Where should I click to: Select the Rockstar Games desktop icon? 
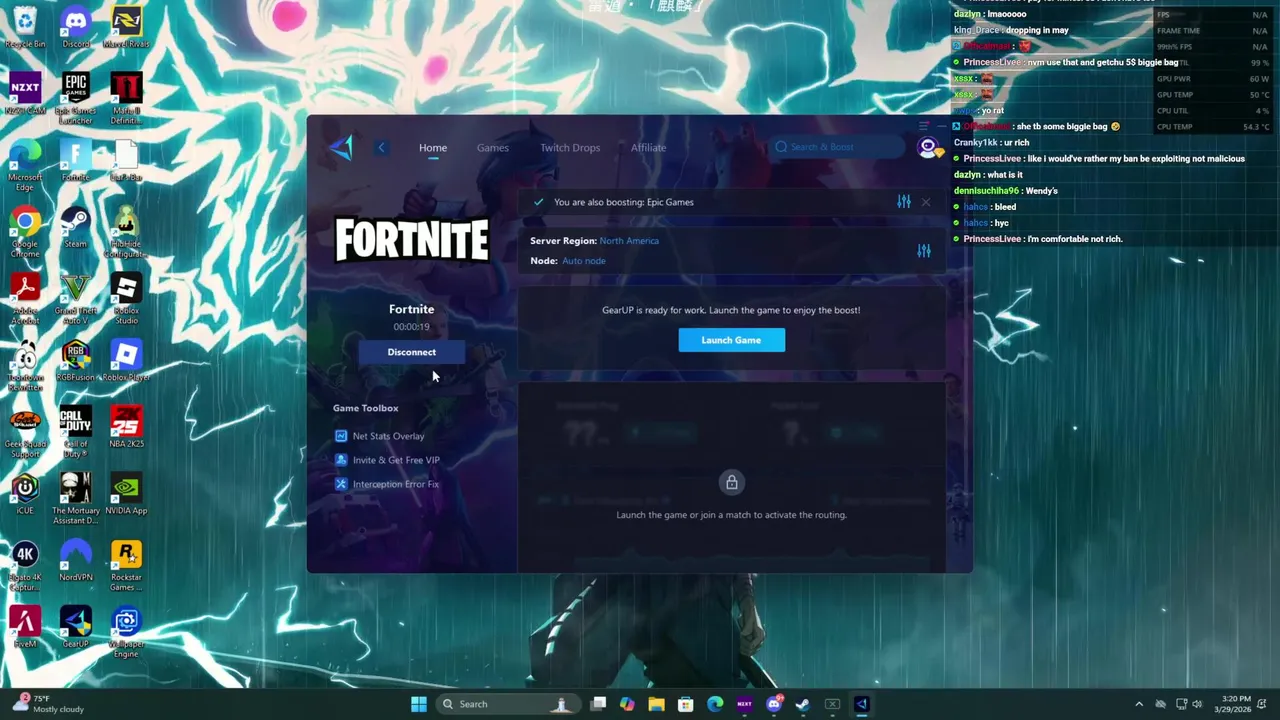coord(125,565)
